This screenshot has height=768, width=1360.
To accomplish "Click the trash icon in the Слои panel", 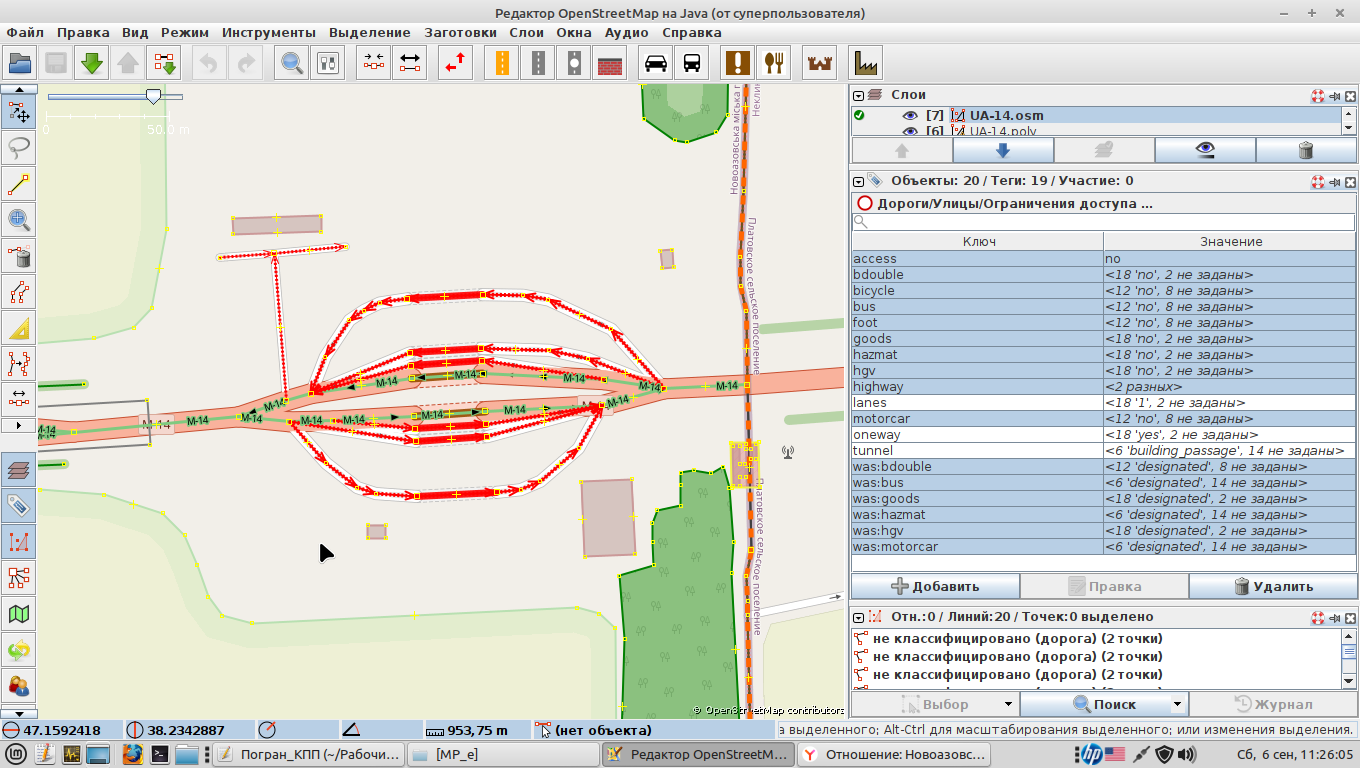I will pos(1305,150).
